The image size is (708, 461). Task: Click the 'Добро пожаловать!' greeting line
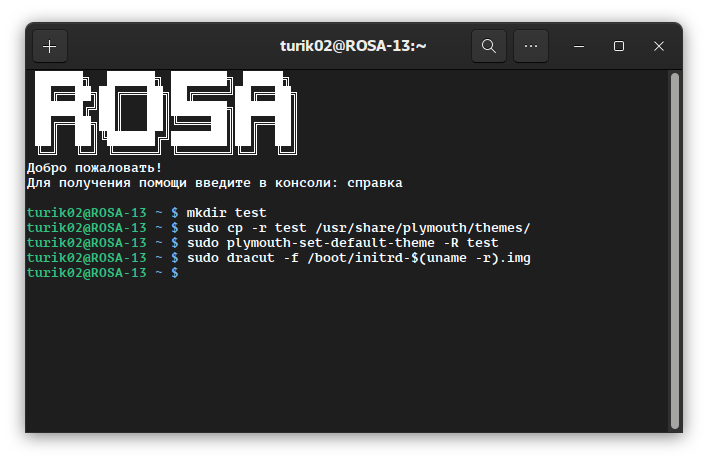[94, 168]
